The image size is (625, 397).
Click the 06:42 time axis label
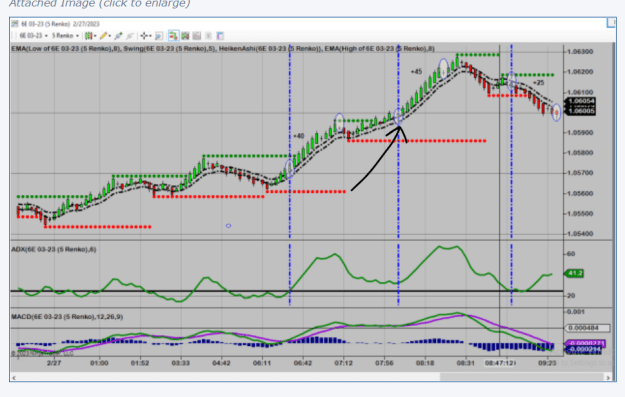point(303,363)
